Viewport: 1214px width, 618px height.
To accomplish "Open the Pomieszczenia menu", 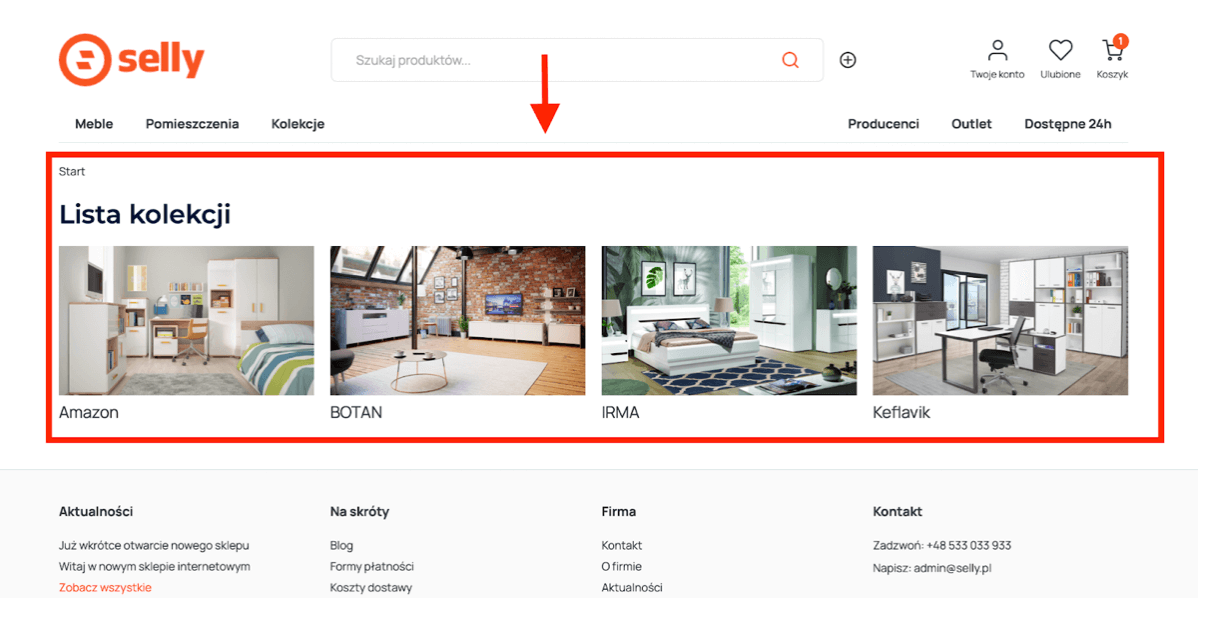I will click(192, 124).
